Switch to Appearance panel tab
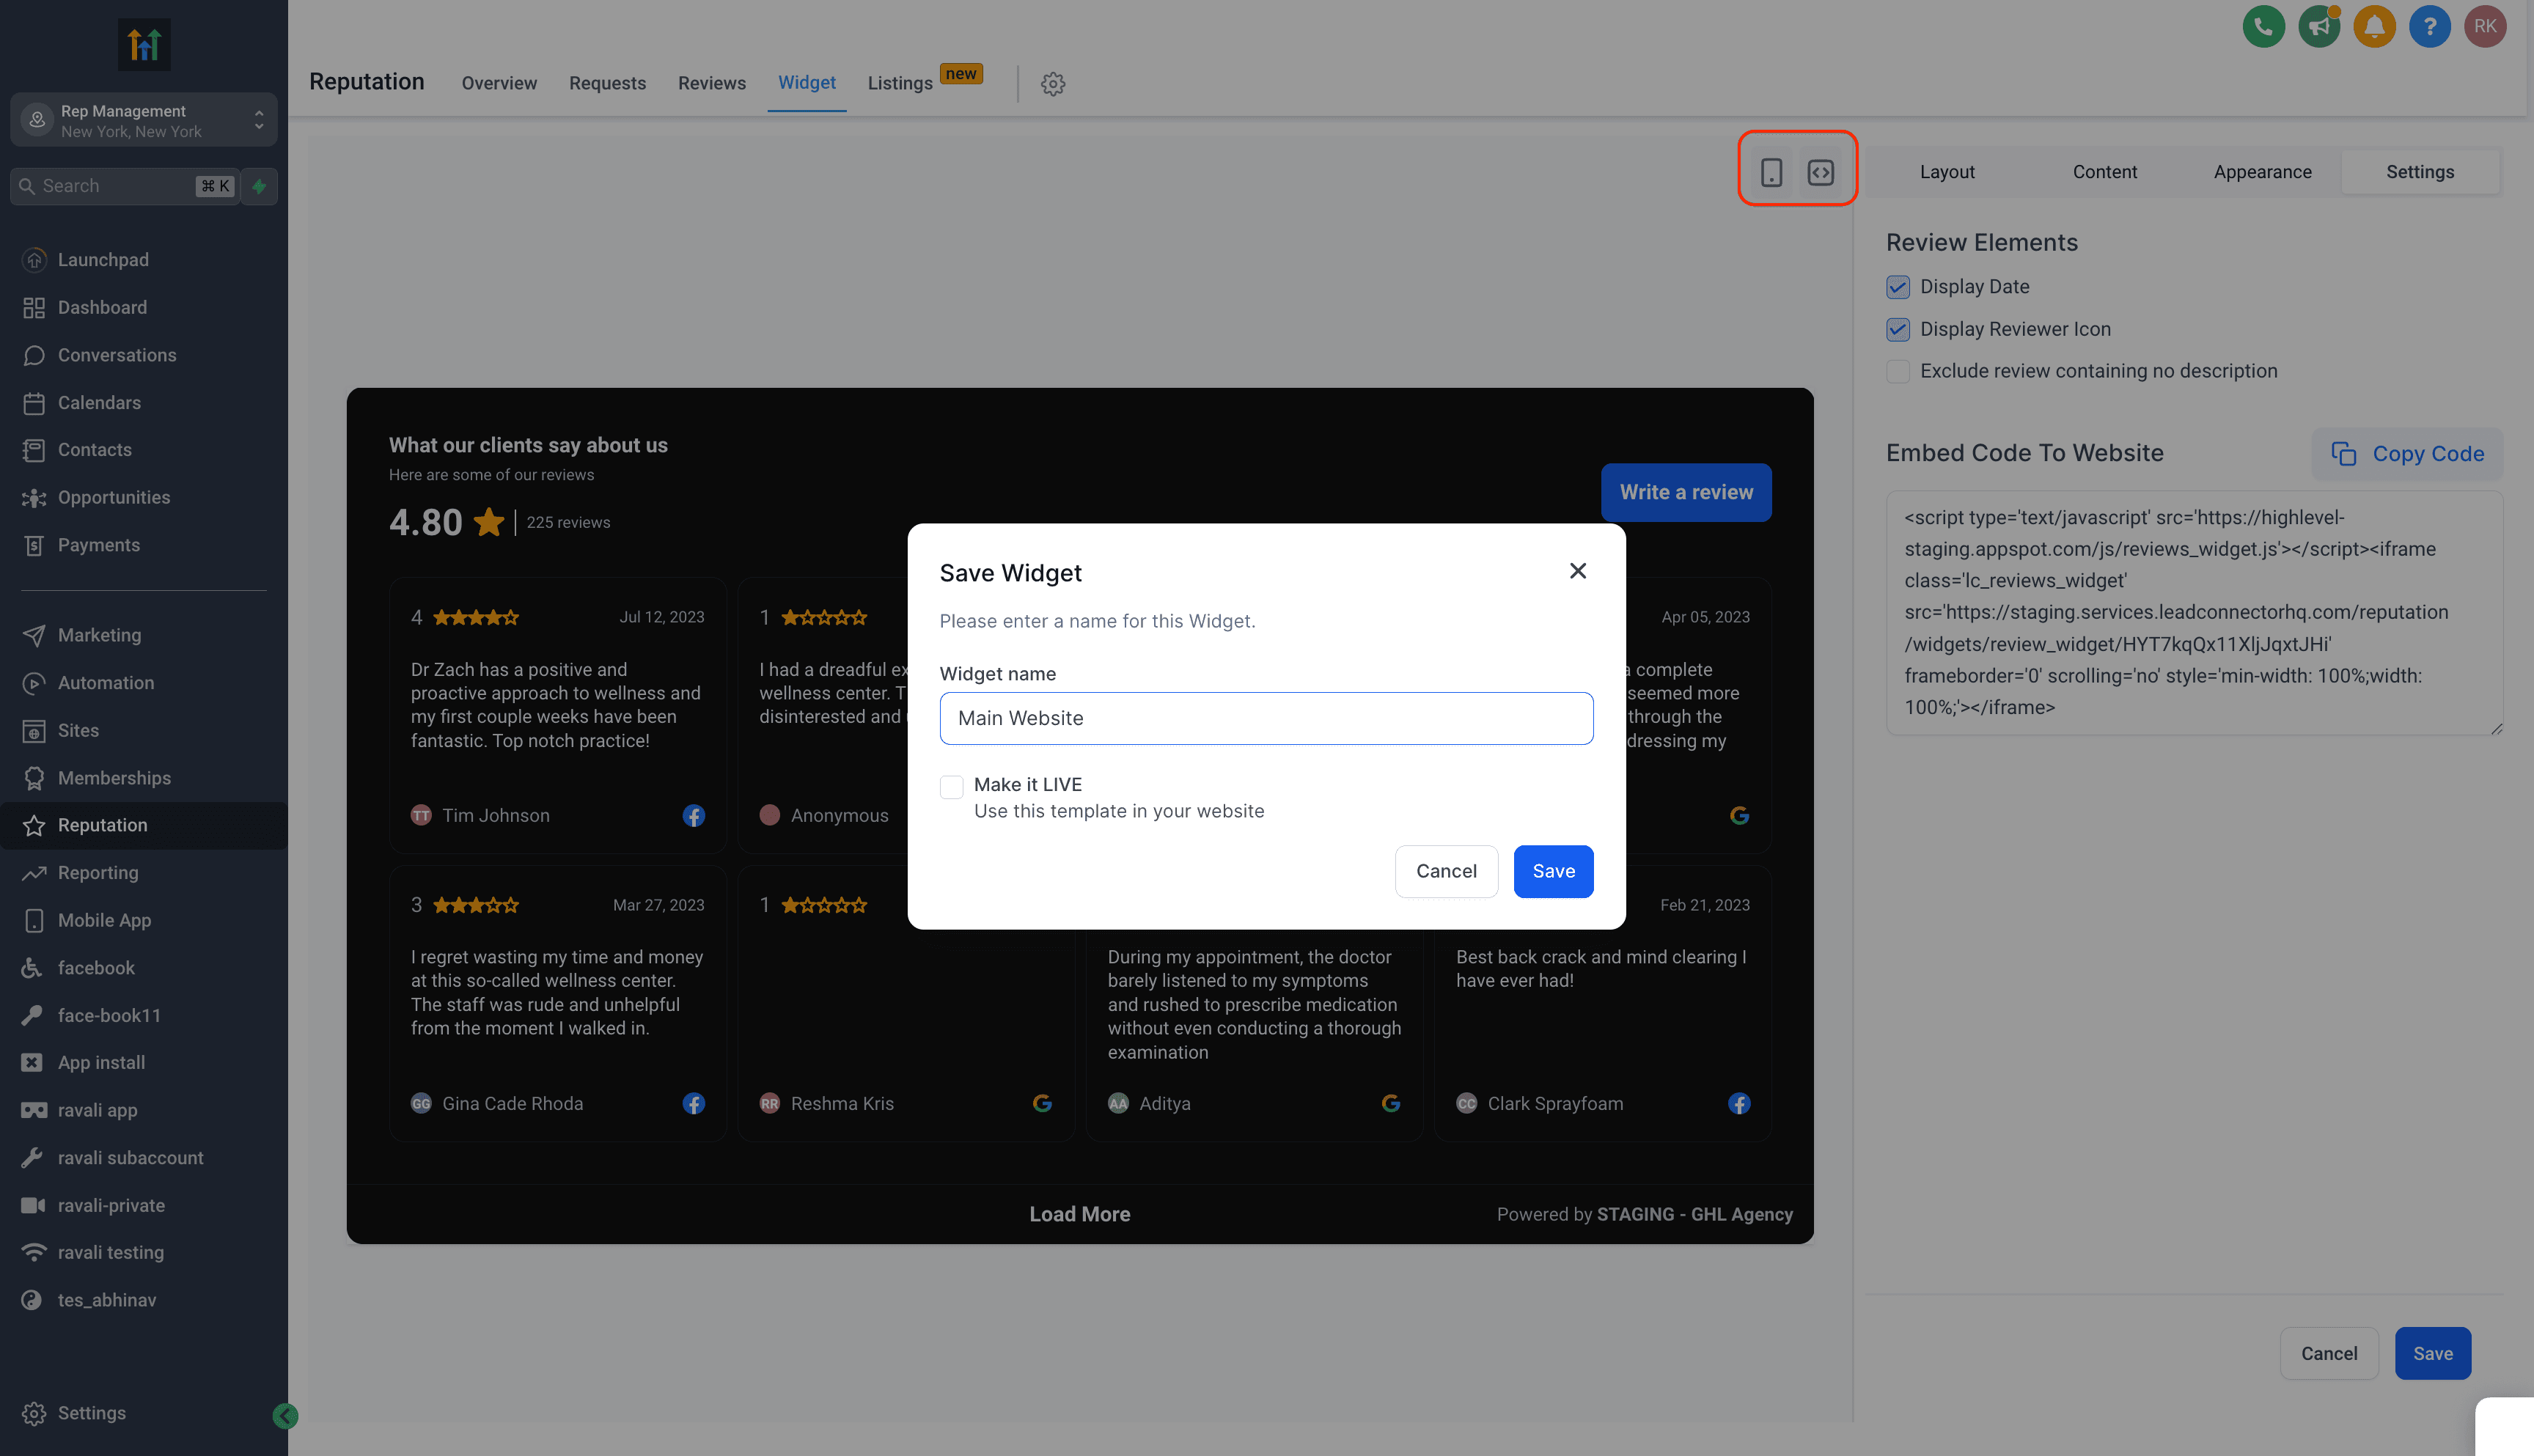Viewport: 2534px width, 1456px height. [x=2262, y=172]
